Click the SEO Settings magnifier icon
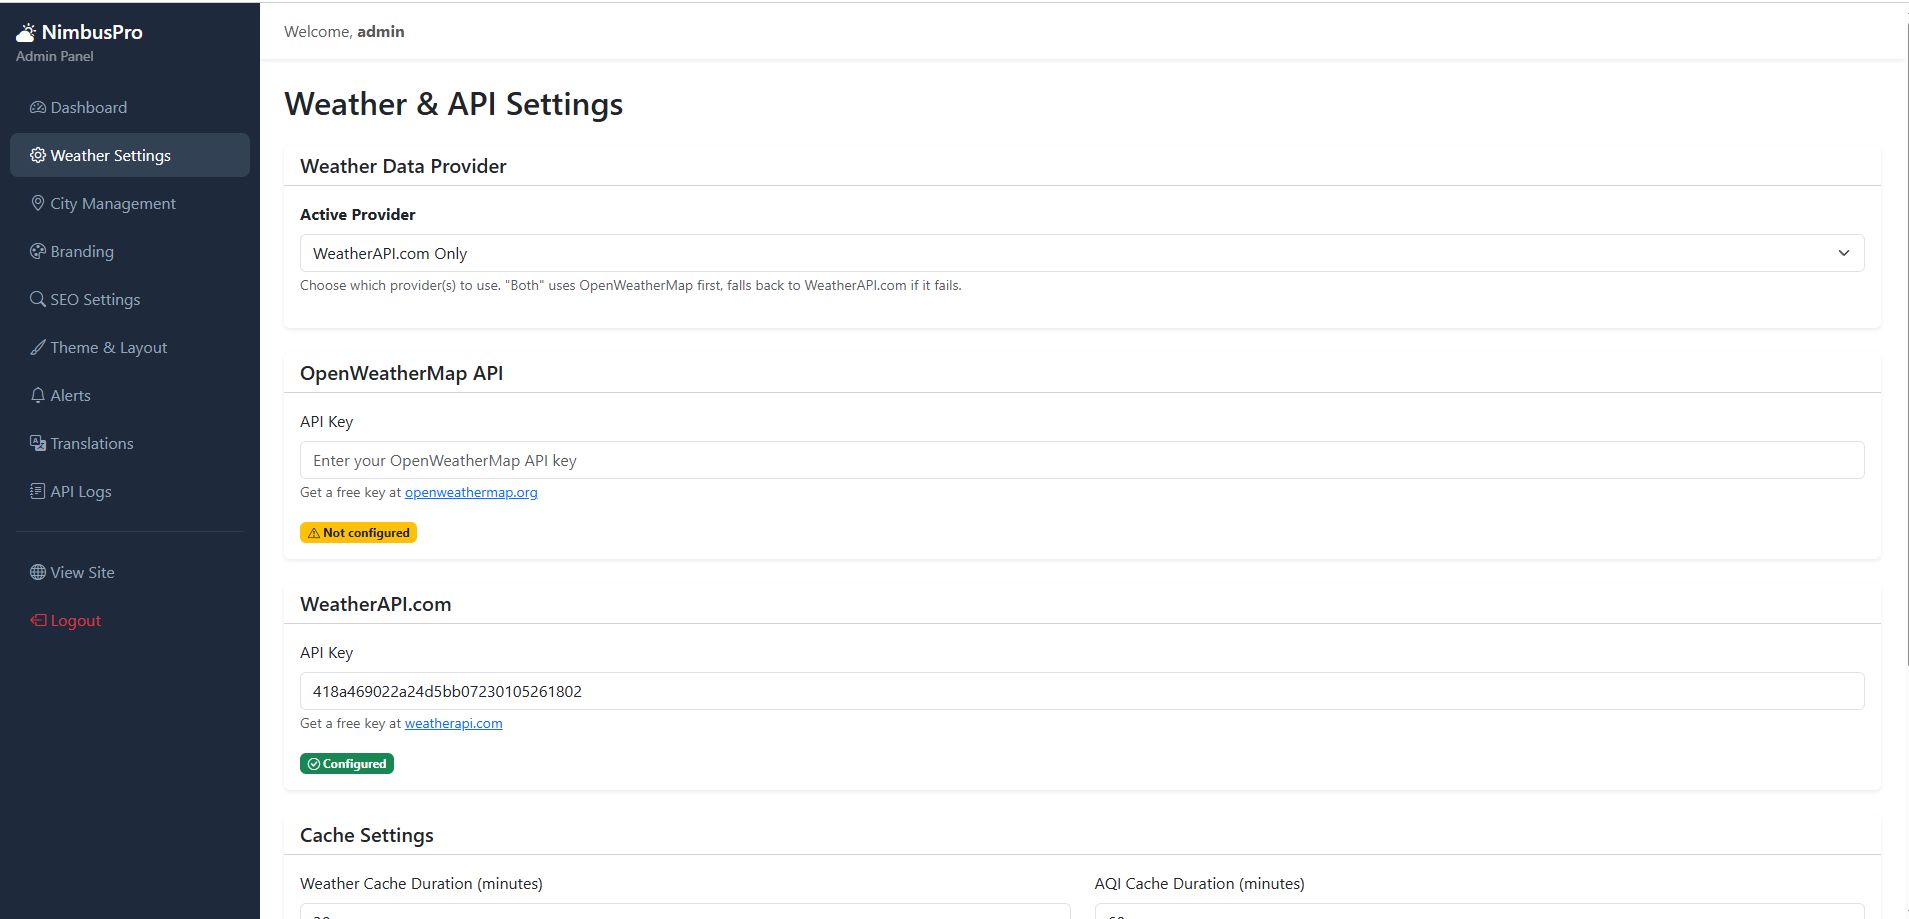The height and width of the screenshot is (919, 1909). click(x=38, y=299)
